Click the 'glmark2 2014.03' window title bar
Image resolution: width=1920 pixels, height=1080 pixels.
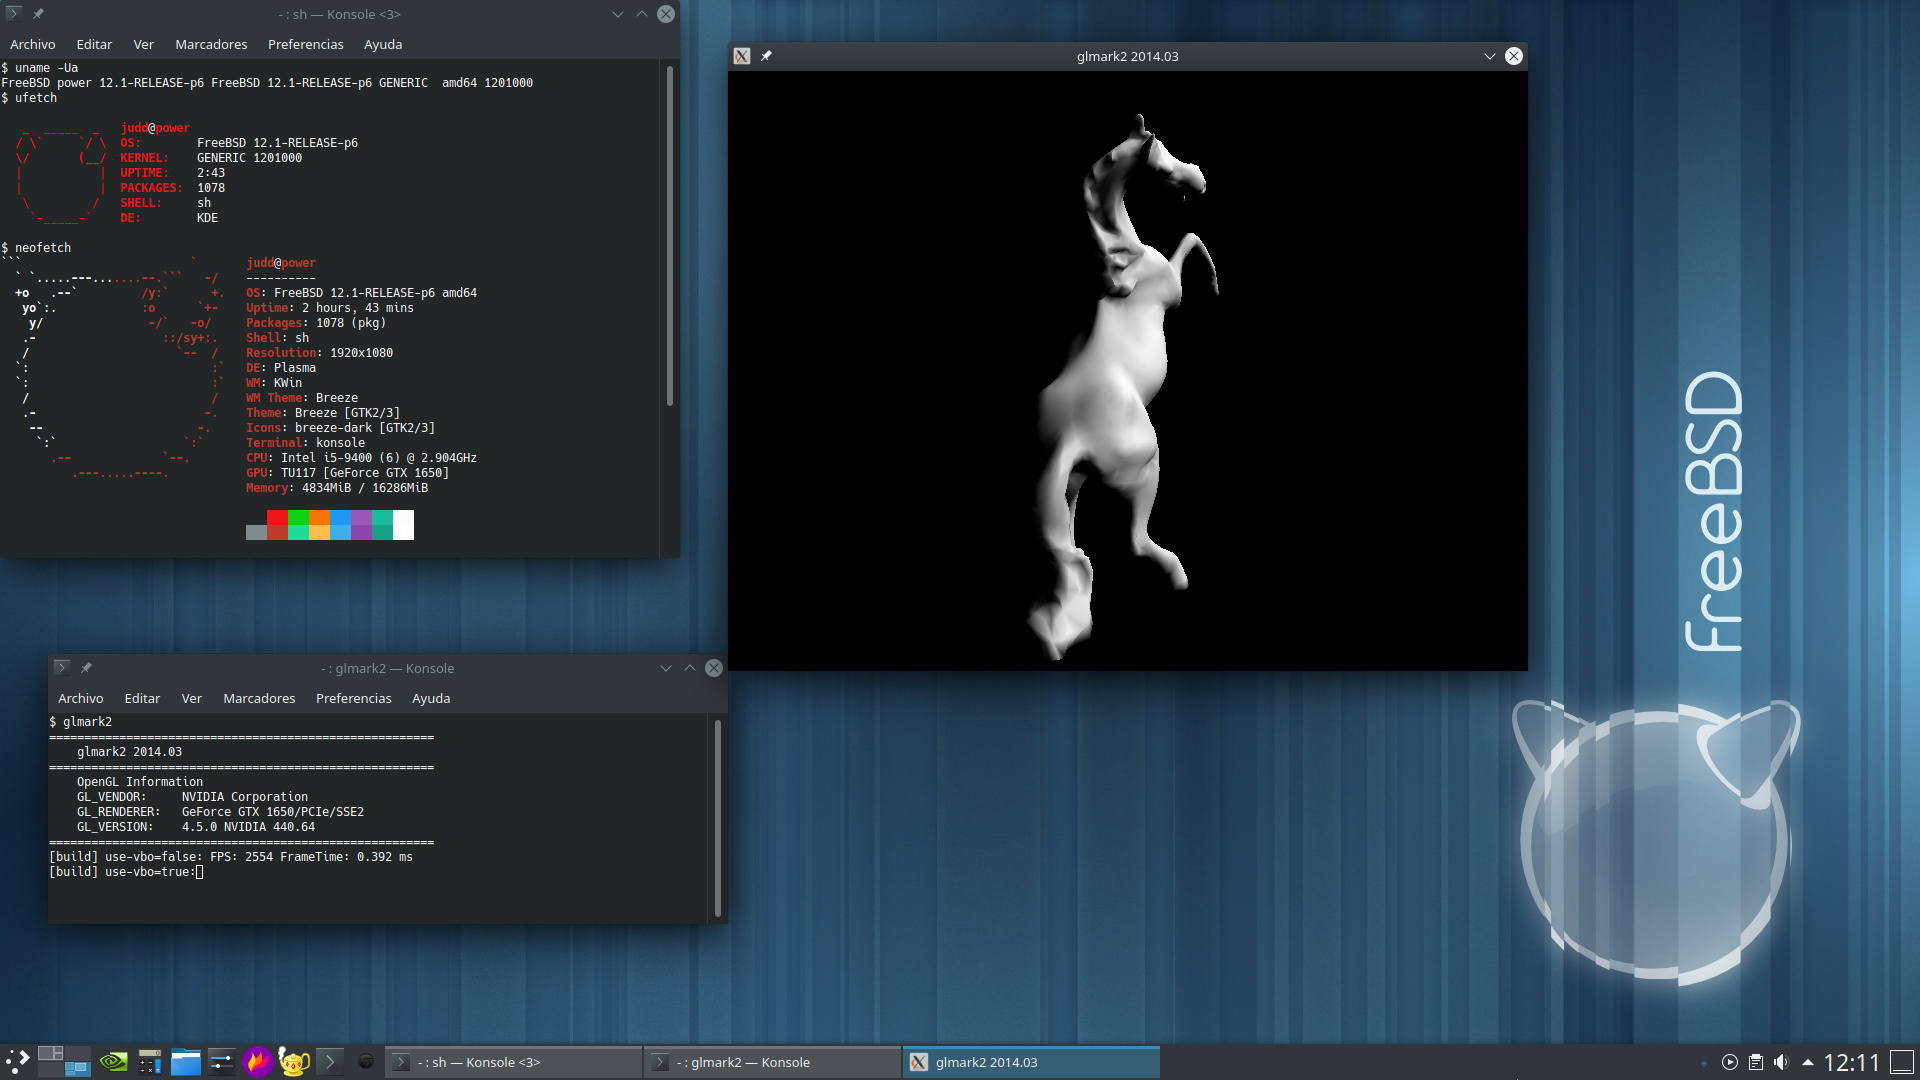point(1127,56)
